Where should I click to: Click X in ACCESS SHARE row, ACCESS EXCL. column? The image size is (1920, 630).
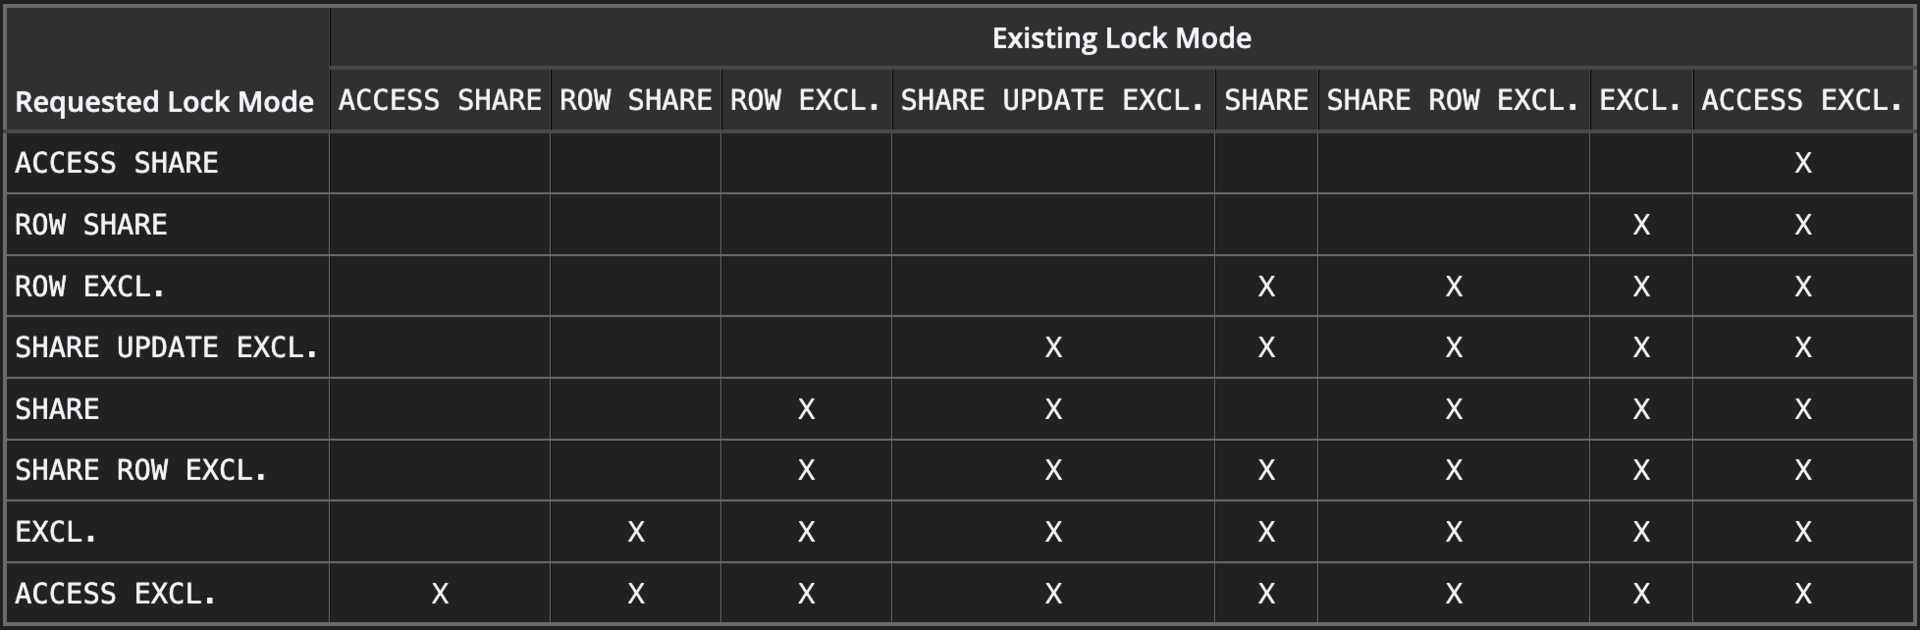1803,163
